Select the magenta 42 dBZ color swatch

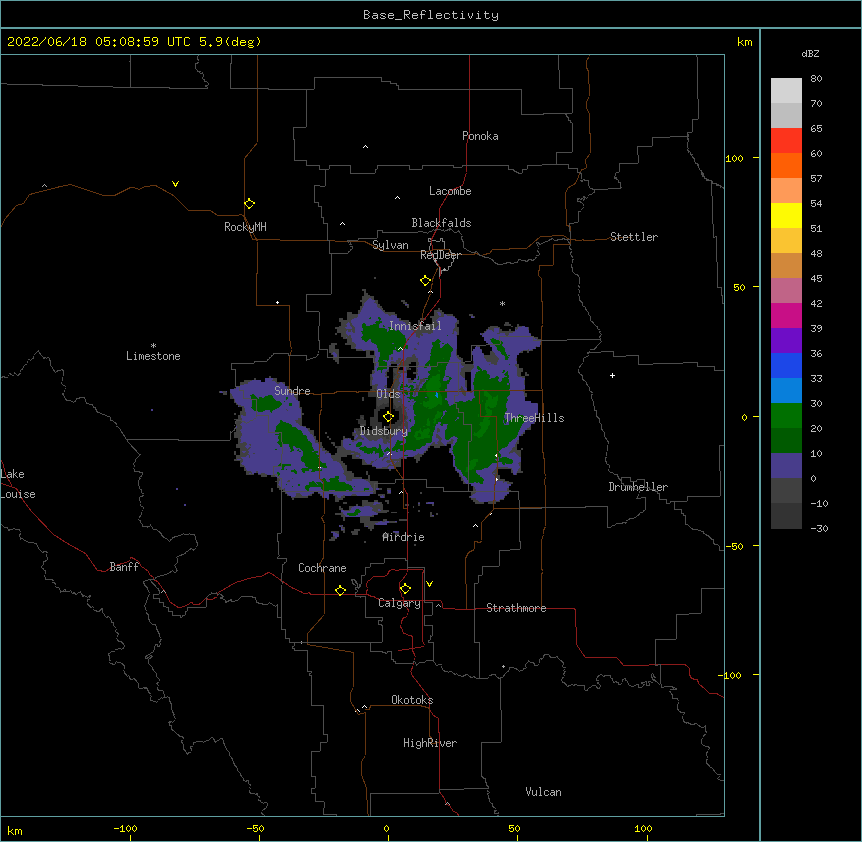(x=786, y=315)
